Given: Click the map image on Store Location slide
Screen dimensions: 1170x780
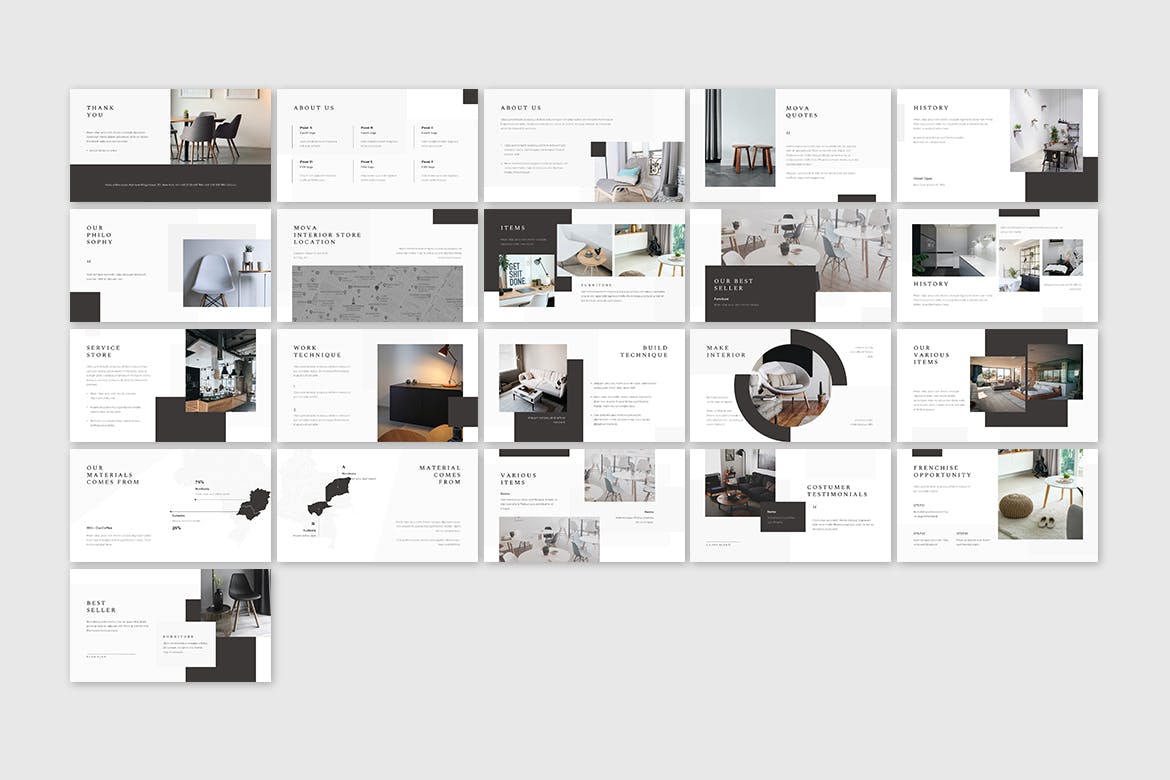Looking at the screenshot, I should 377,293.
